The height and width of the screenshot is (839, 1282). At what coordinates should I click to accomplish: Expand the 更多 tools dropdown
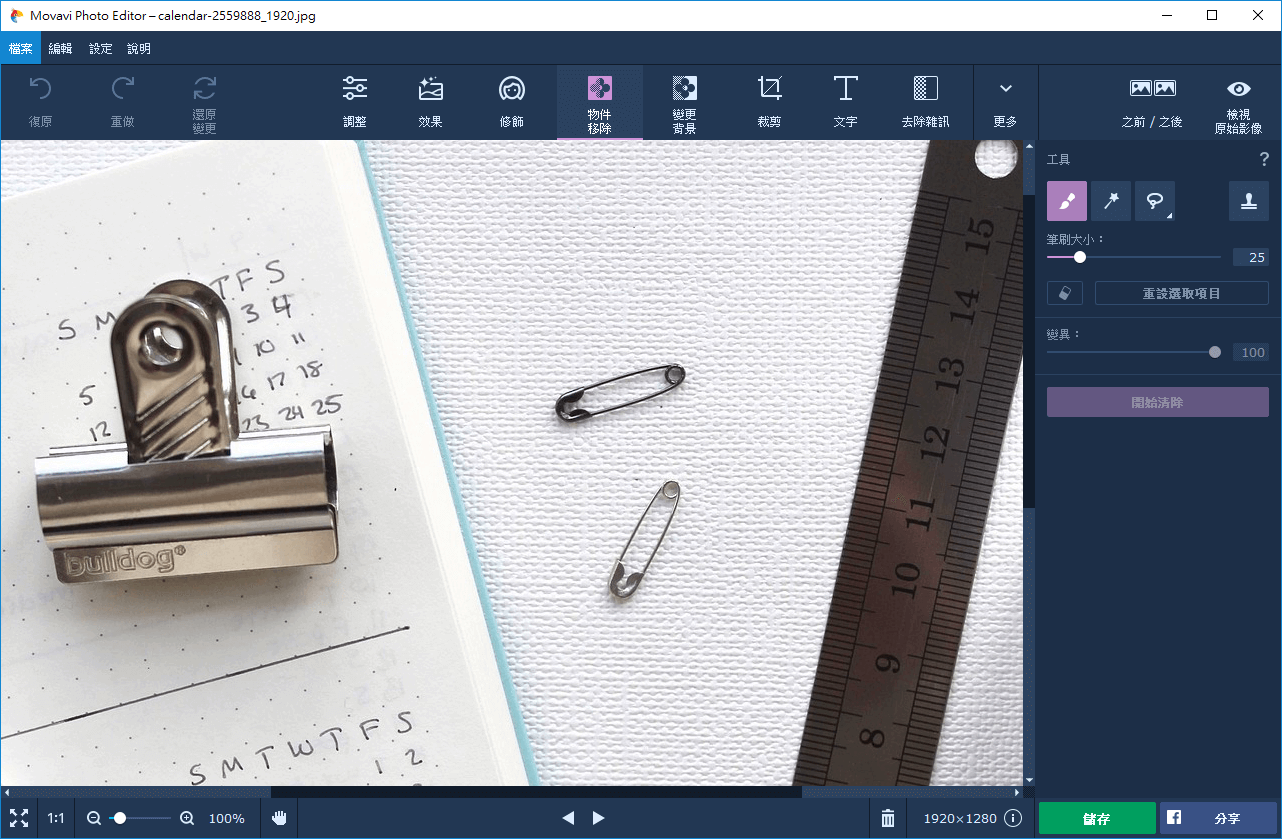coord(1005,102)
